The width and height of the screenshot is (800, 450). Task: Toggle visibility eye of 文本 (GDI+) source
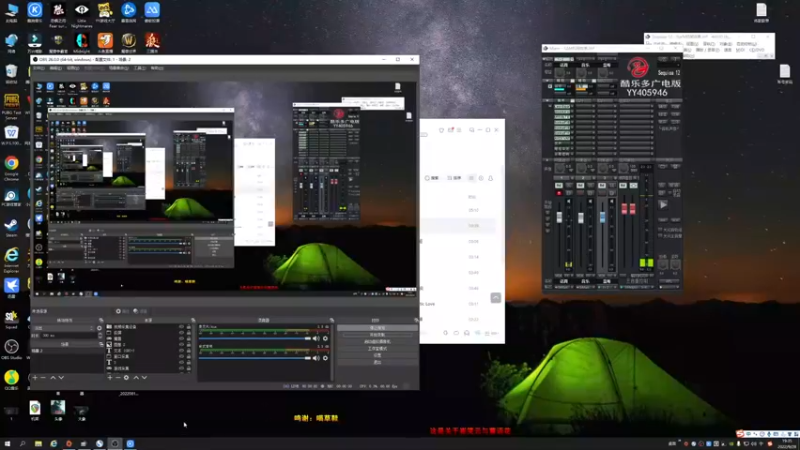[x=181, y=351]
